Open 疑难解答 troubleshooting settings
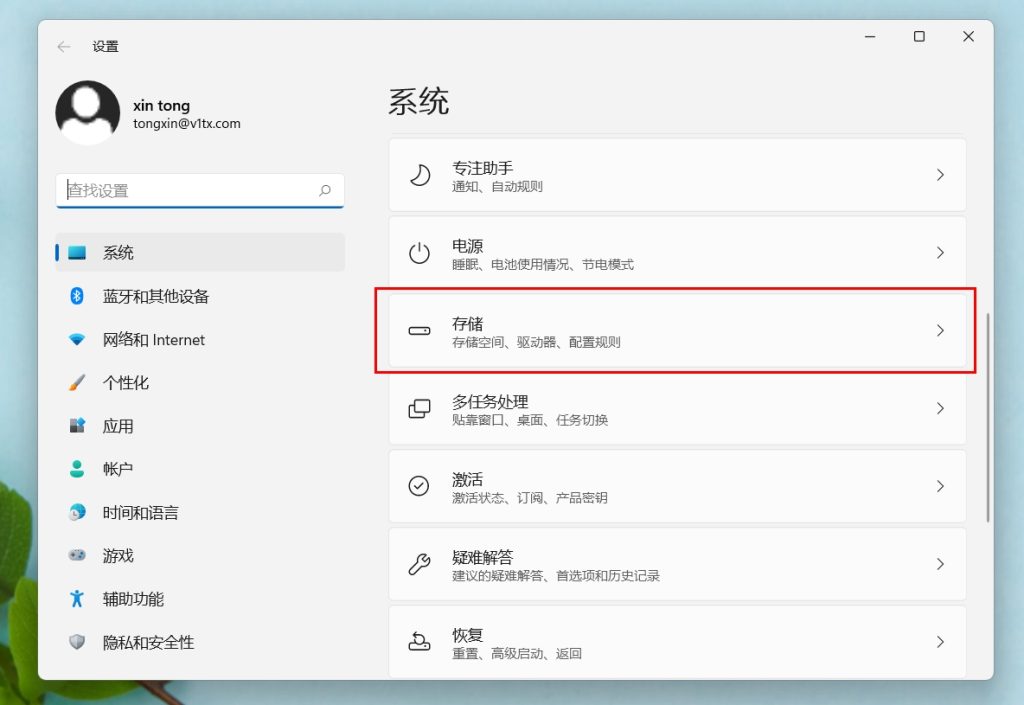The height and width of the screenshot is (705, 1024). pyautogui.click(x=677, y=564)
